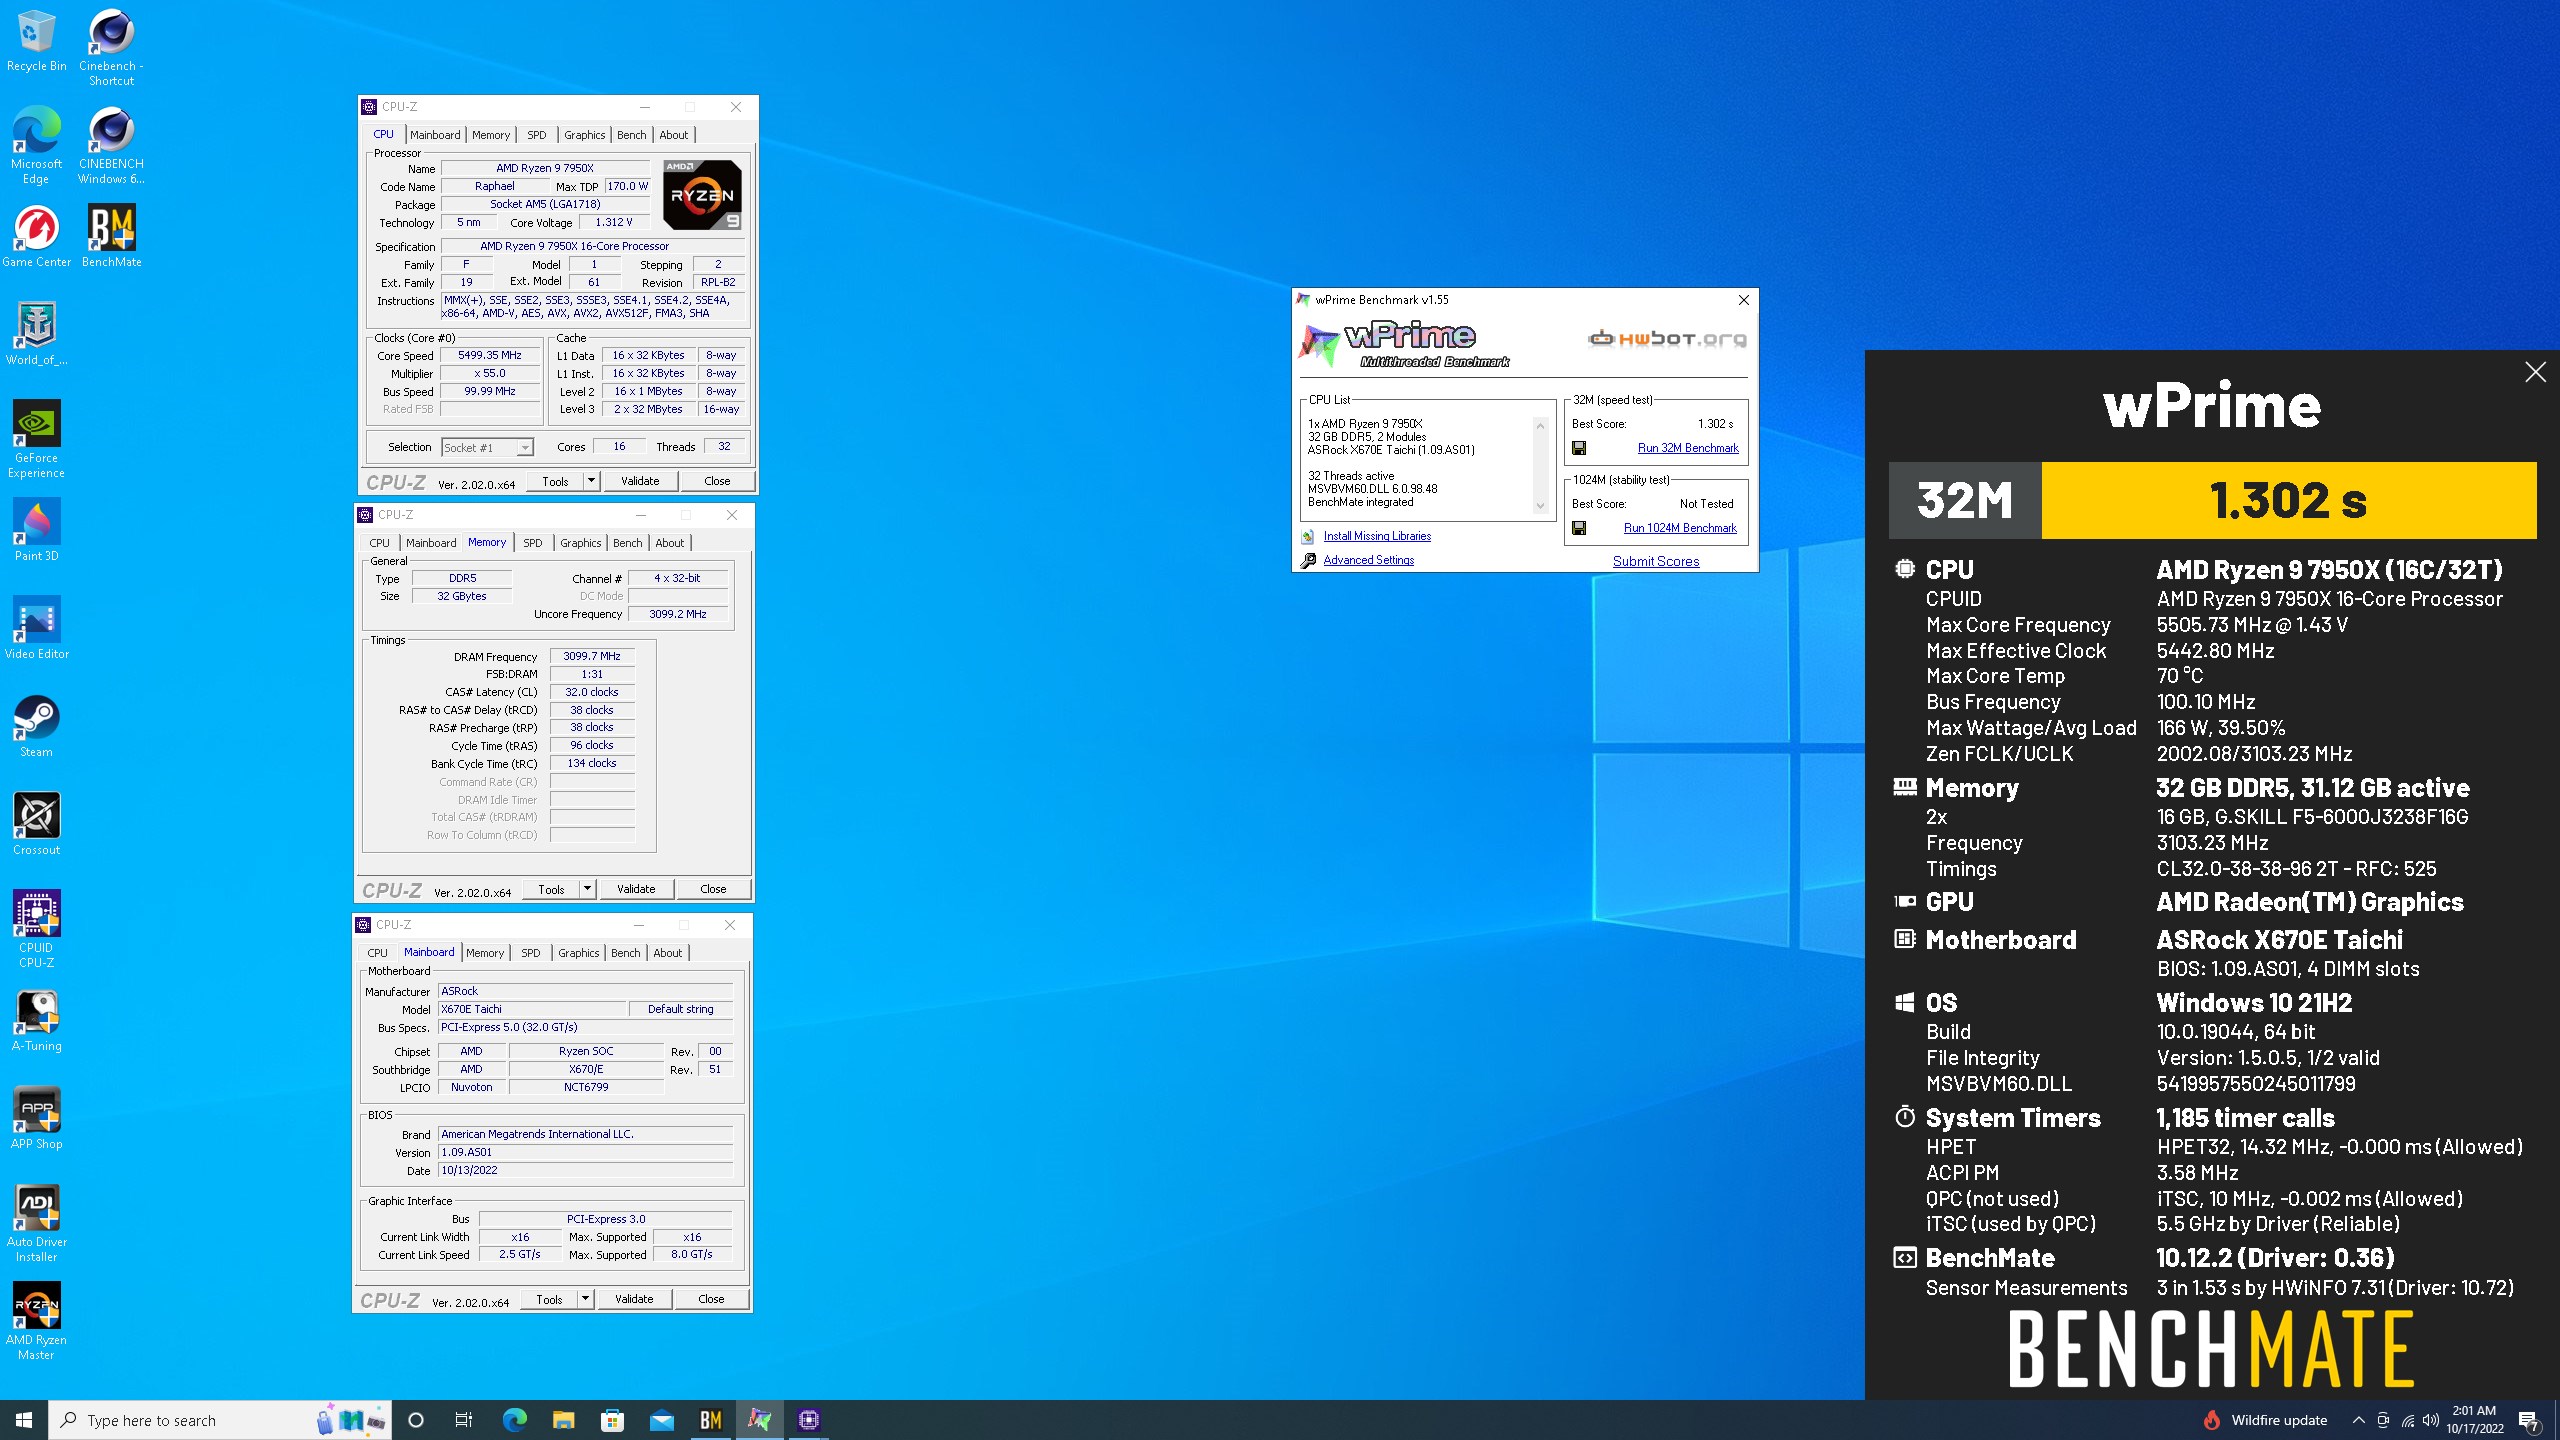Viewport: 2560px width, 1440px height.
Task: Open Auto Driver Installer desktop icon
Action: pos(36,1223)
